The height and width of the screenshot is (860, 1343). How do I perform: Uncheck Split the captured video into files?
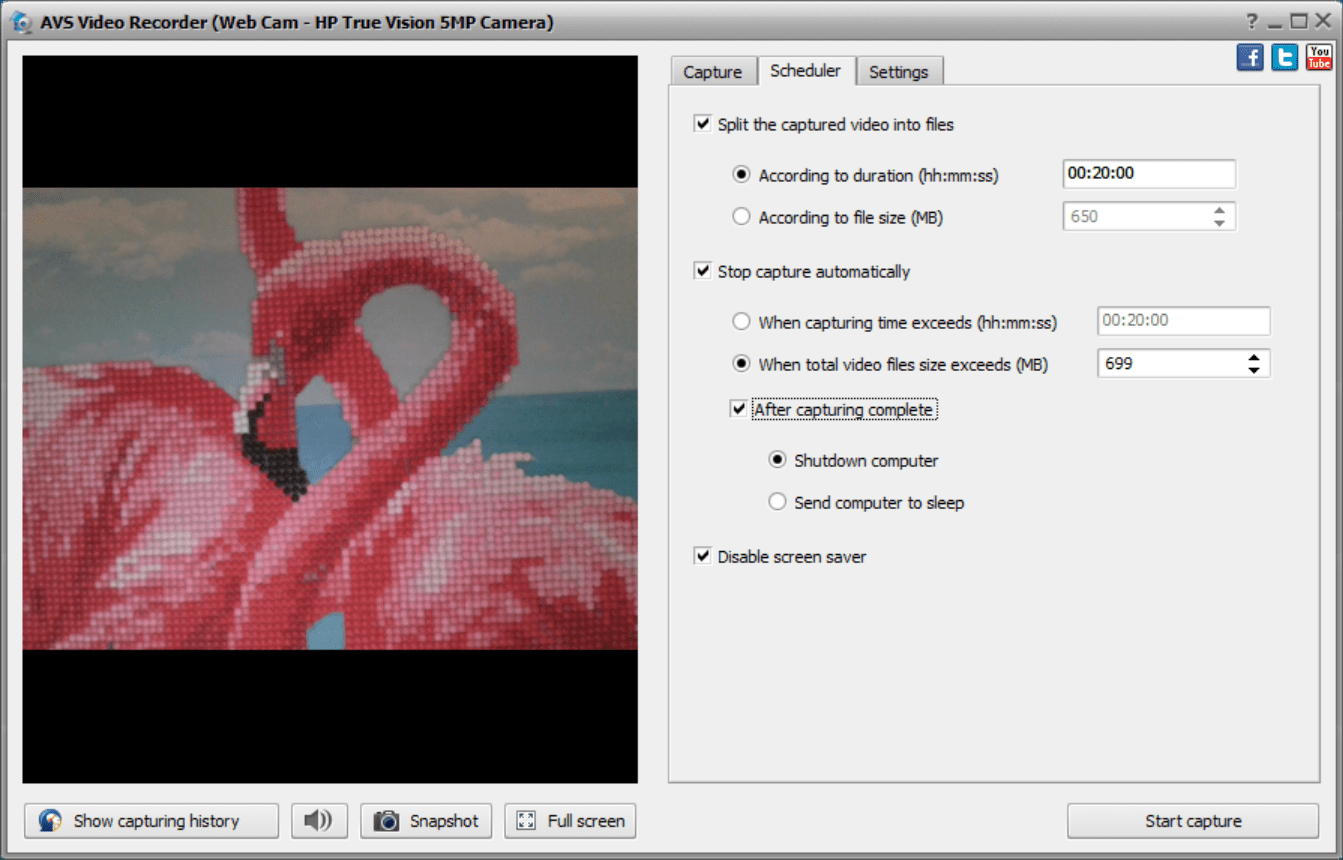702,124
